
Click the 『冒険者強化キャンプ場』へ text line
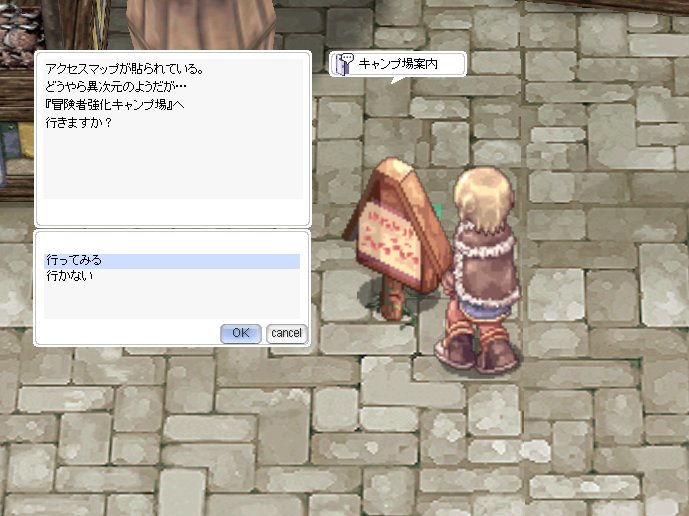pos(114,105)
